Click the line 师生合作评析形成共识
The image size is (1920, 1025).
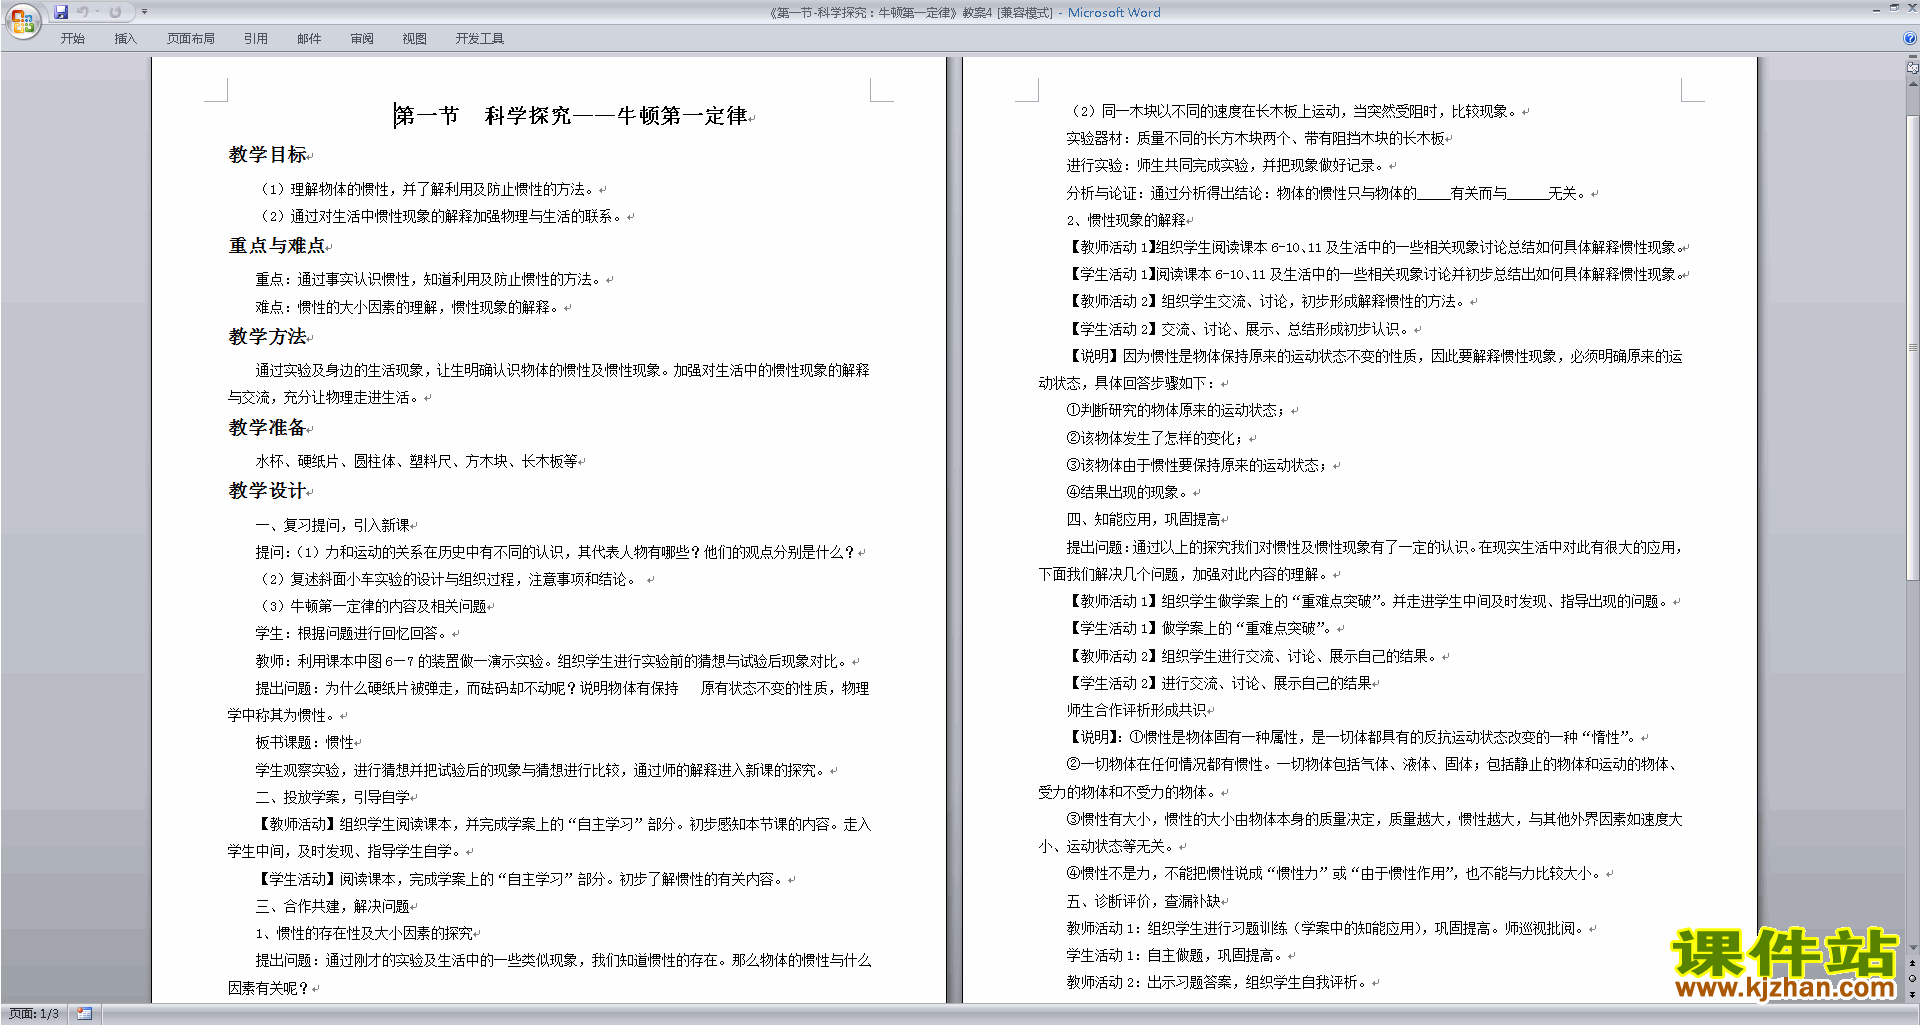(1137, 711)
